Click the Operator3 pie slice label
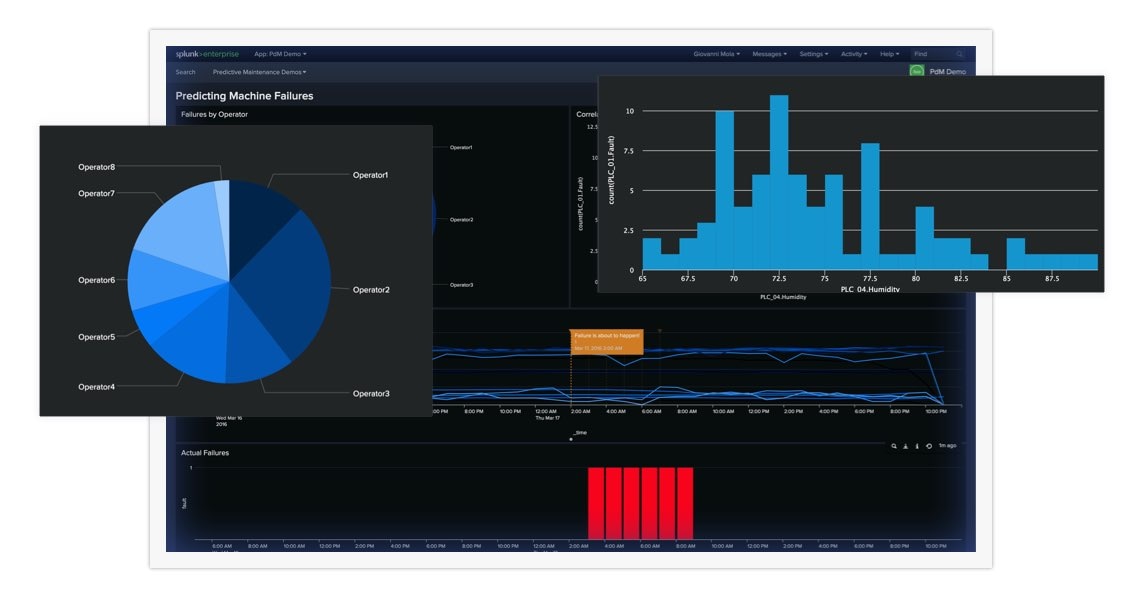 pyautogui.click(x=370, y=394)
